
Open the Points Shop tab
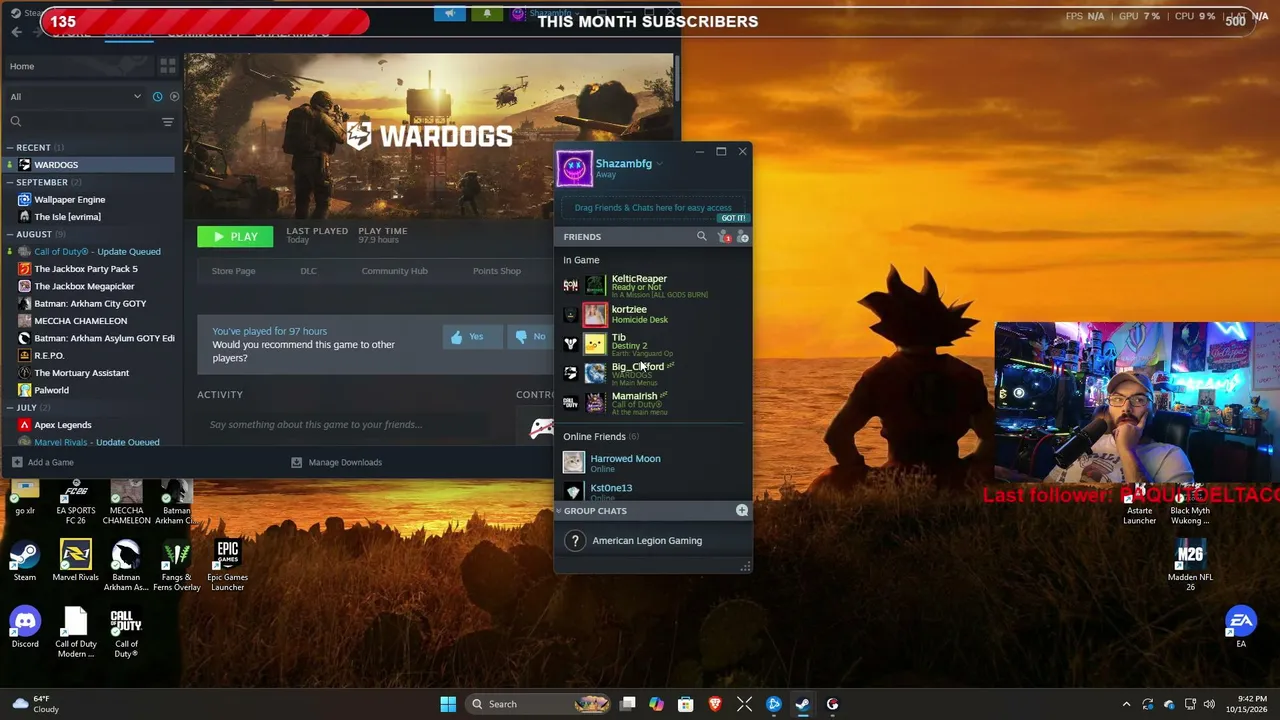497,271
